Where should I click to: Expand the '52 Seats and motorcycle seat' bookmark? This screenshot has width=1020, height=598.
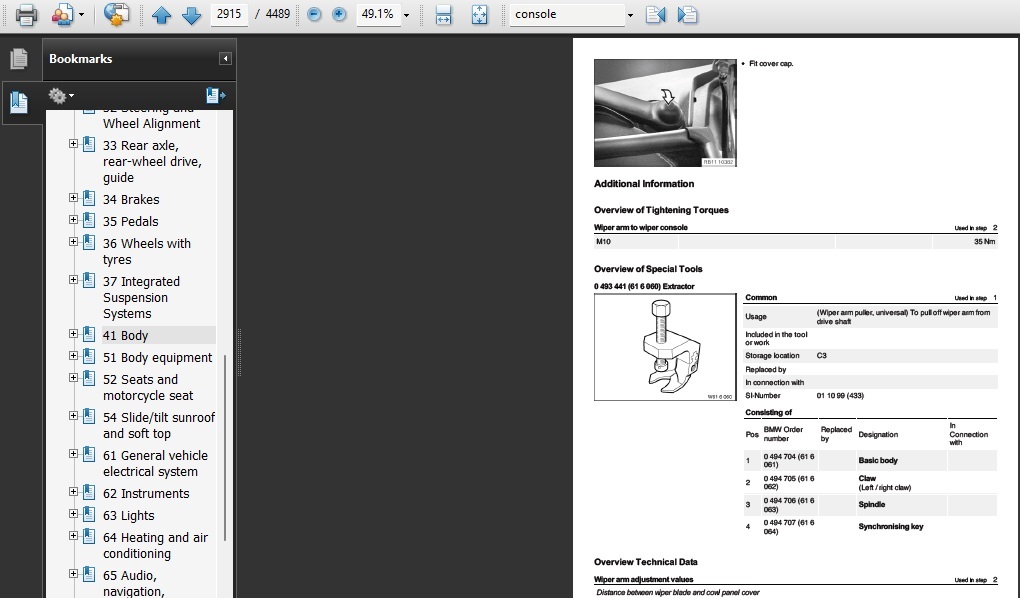click(74, 378)
